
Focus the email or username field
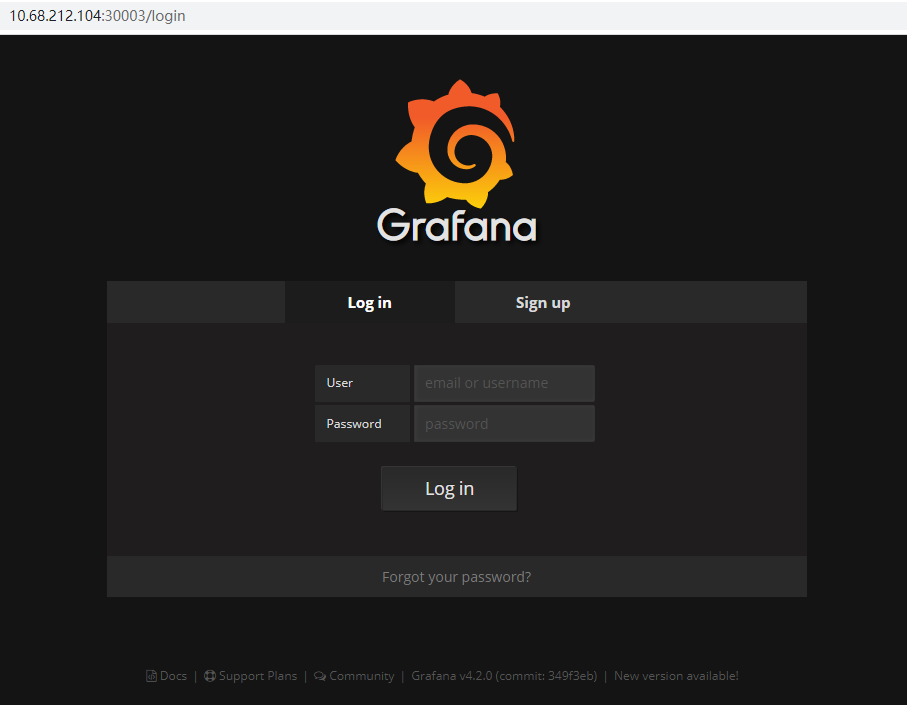point(504,383)
